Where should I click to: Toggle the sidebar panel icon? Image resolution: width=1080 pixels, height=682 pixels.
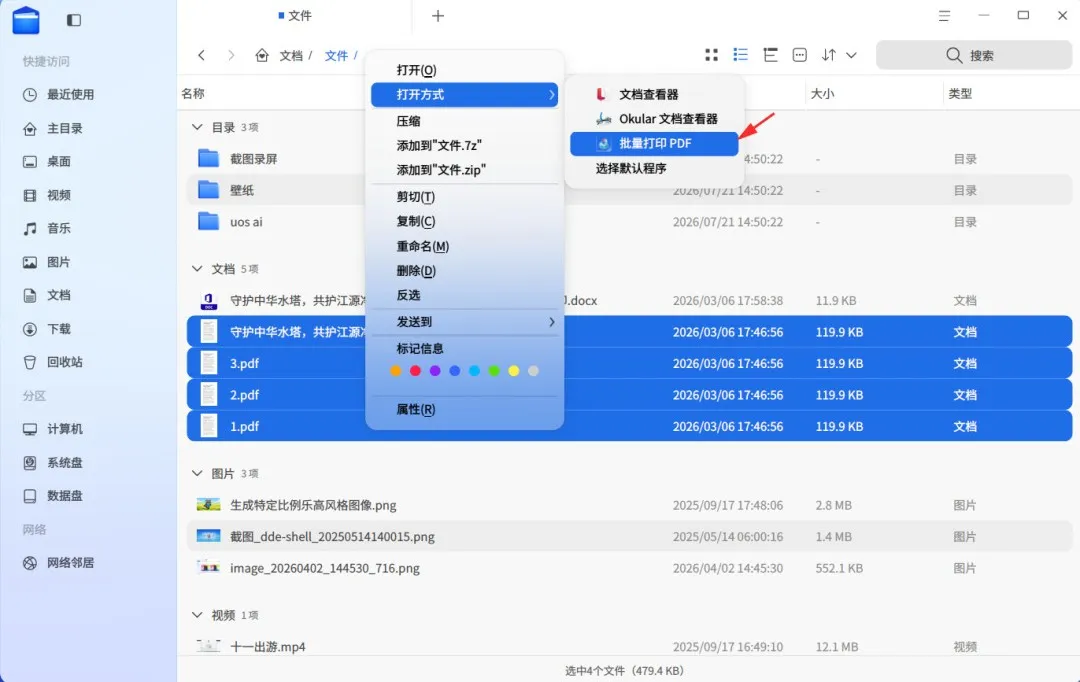click(74, 20)
